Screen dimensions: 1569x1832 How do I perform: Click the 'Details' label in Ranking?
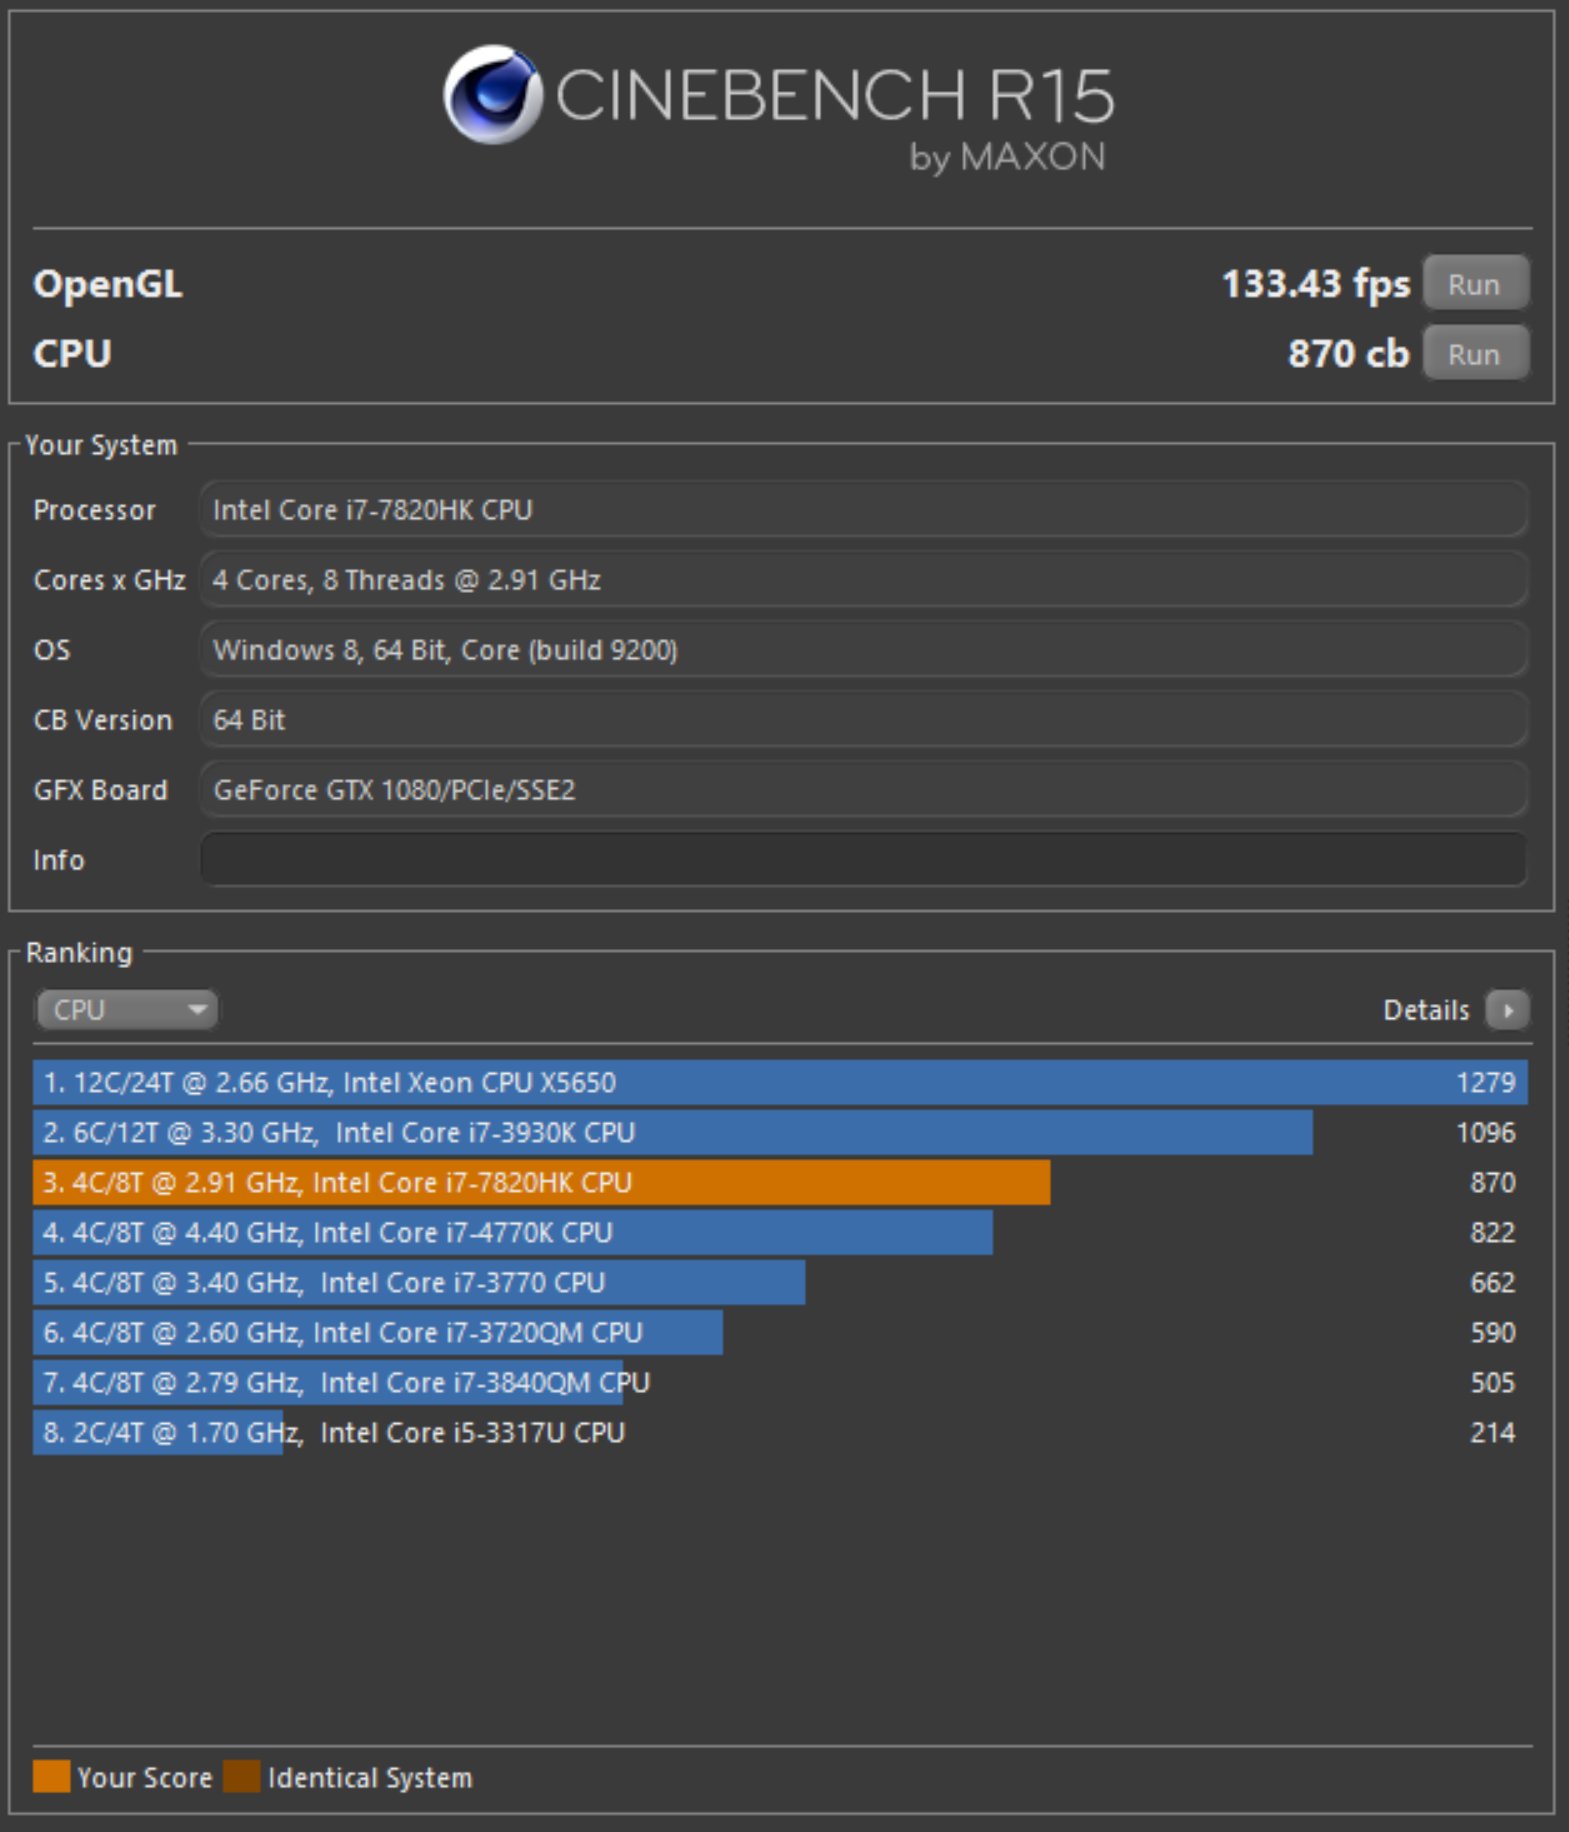(1426, 1010)
